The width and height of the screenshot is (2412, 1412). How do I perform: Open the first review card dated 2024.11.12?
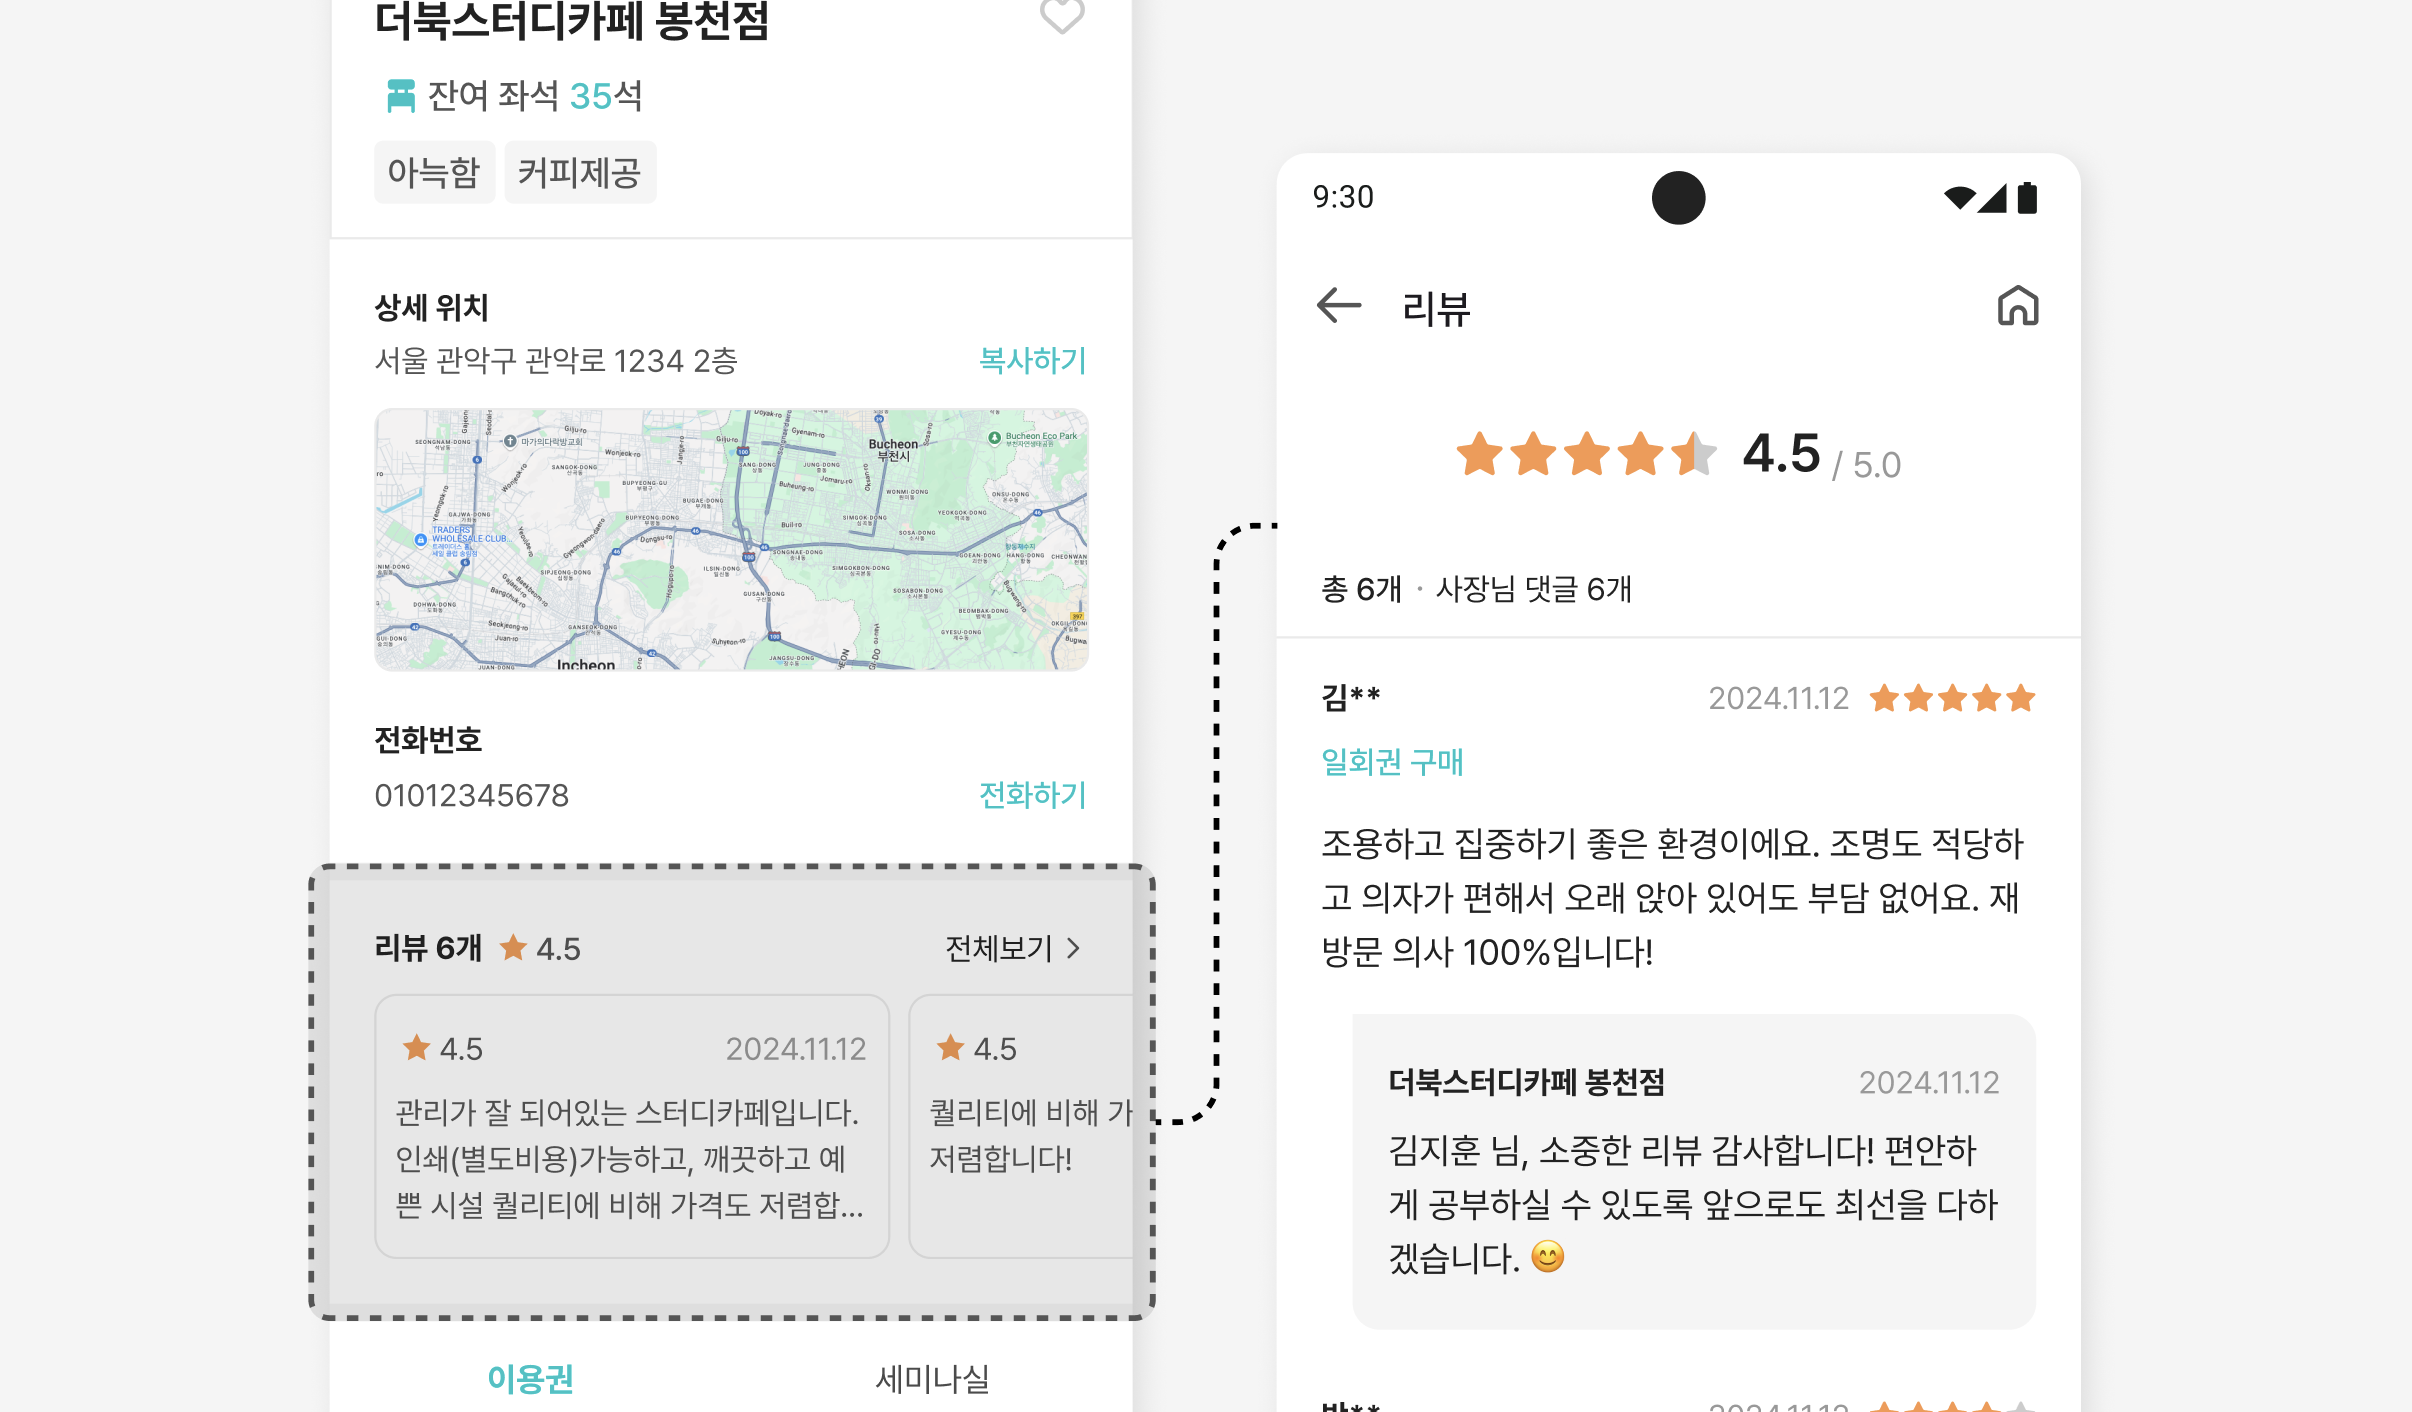pyautogui.click(x=631, y=1126)
